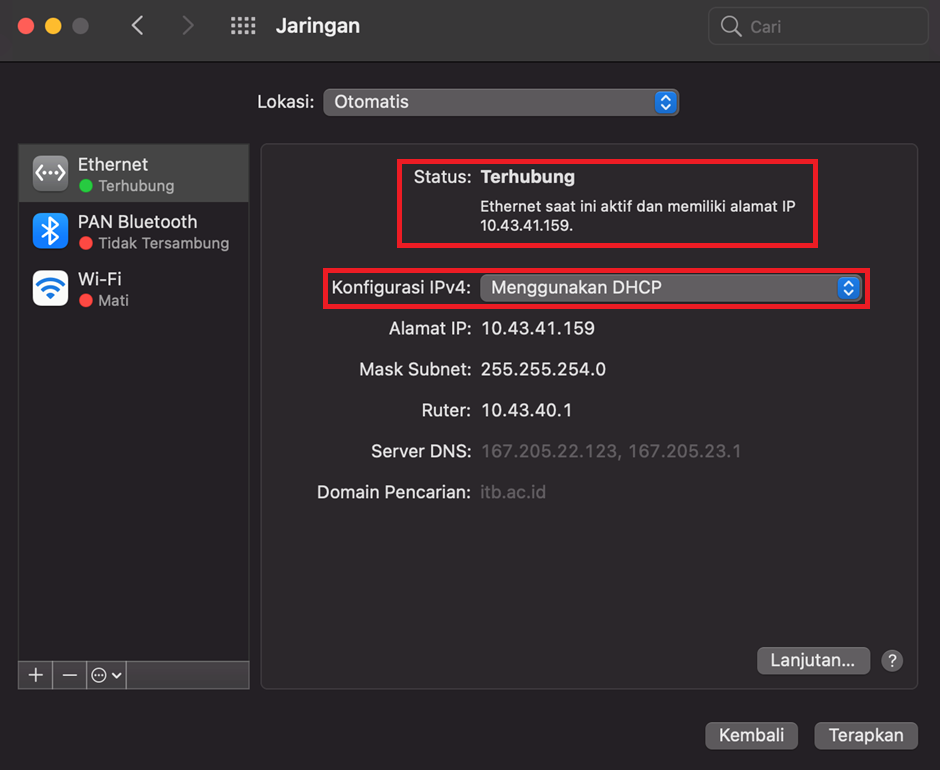Click the Ethernet interface icon in sidebar

click(50, 174)
